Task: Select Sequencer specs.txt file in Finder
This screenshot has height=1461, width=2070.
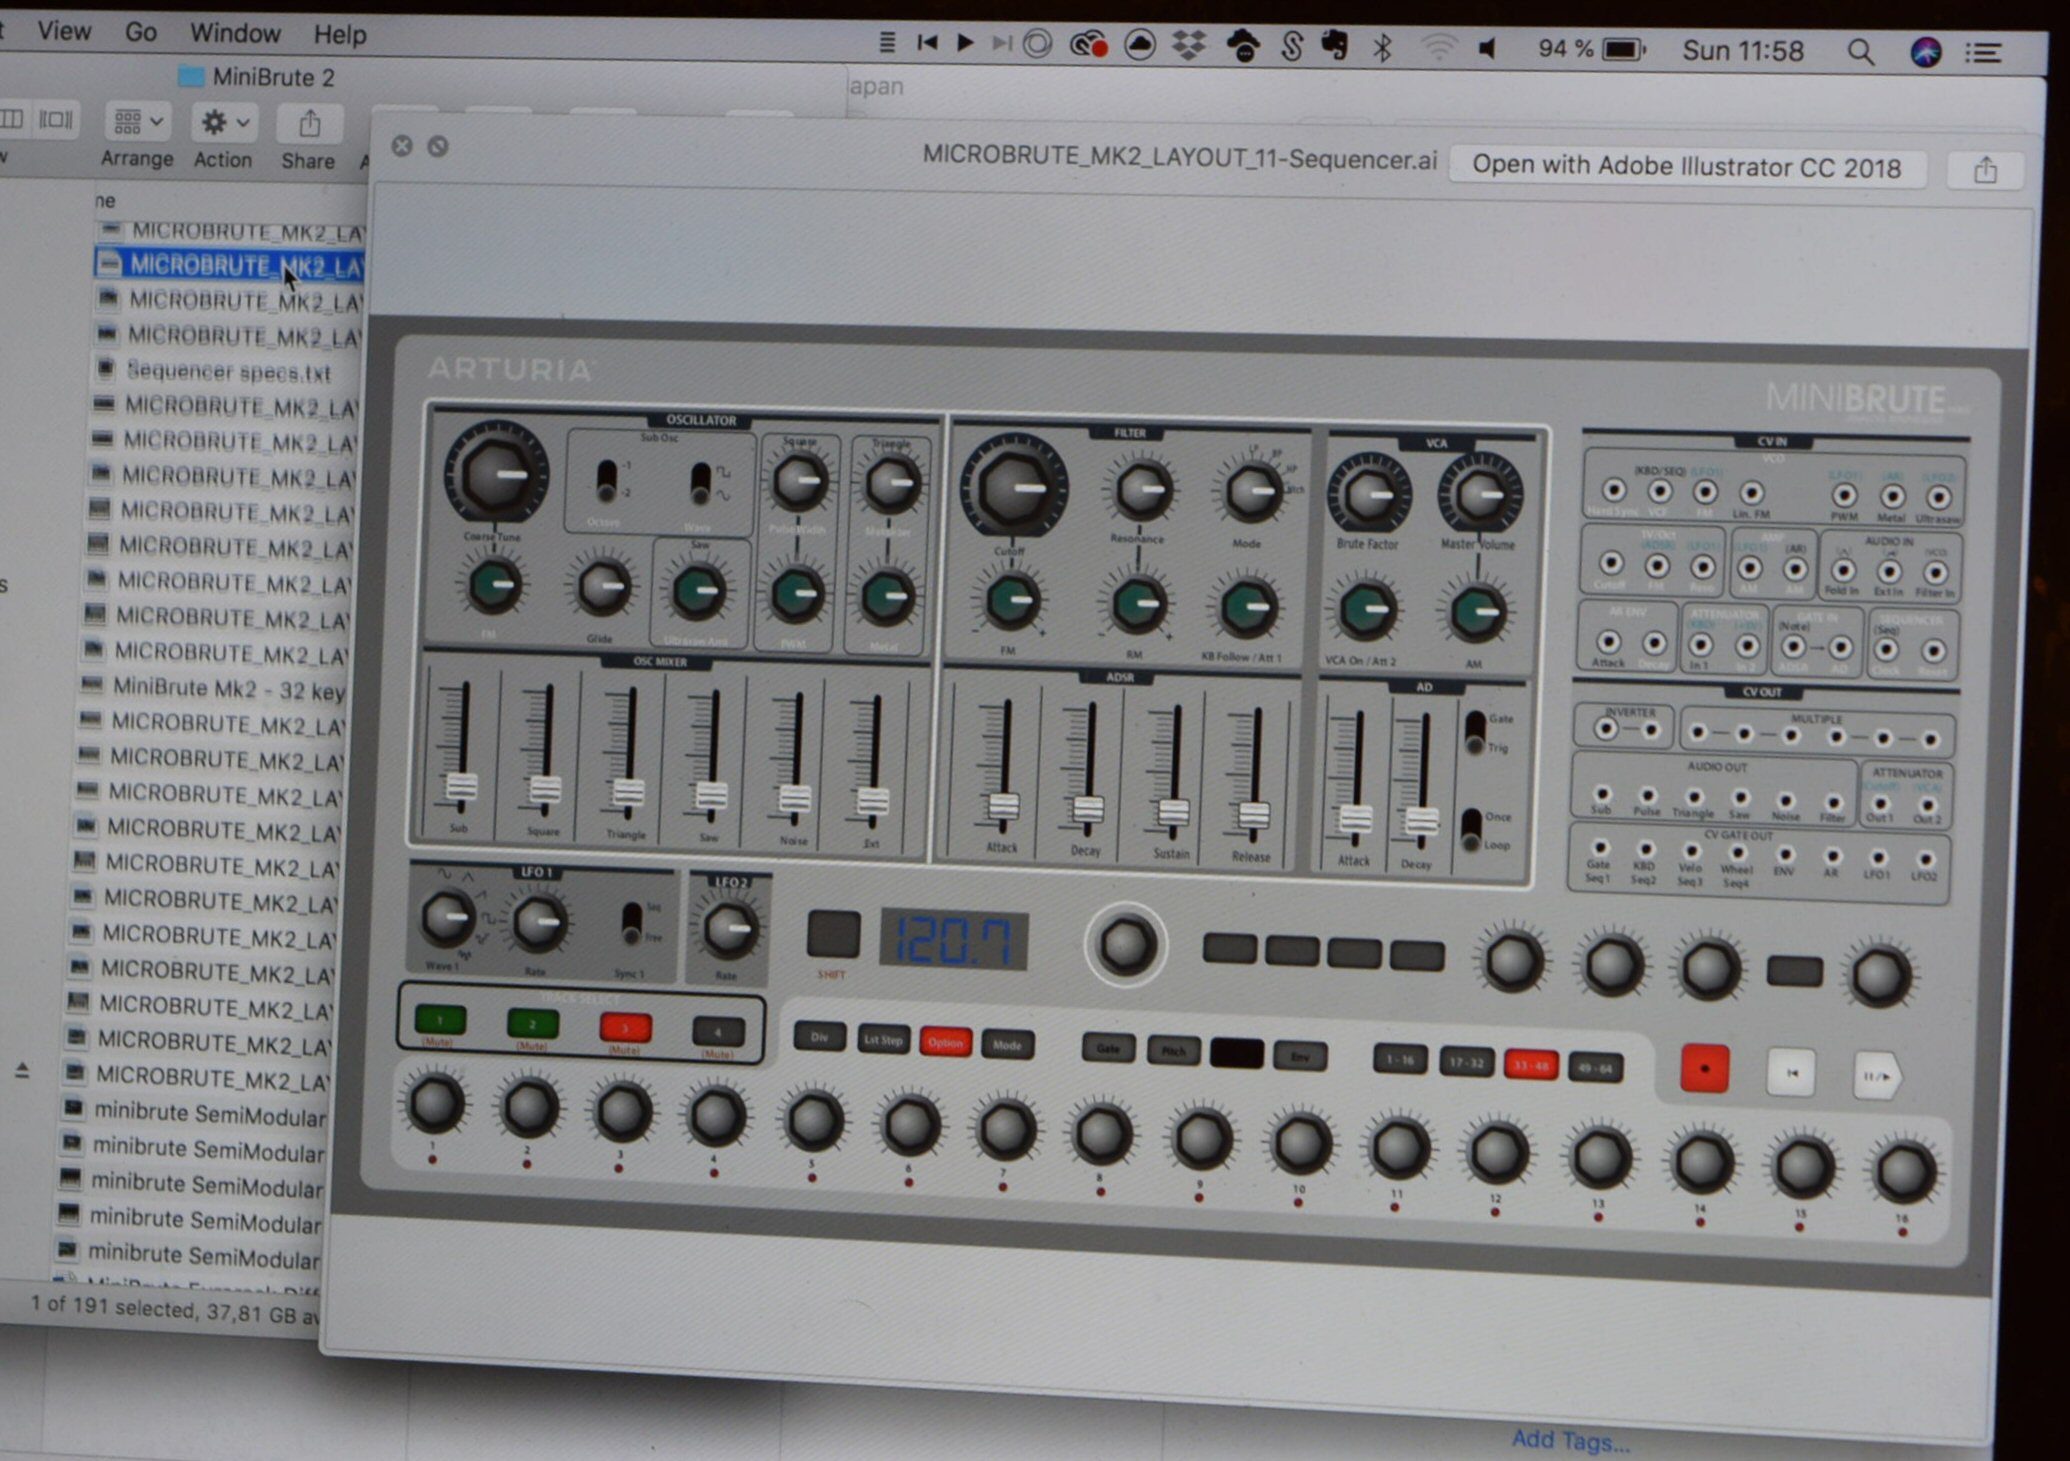Action: [228, 371]
